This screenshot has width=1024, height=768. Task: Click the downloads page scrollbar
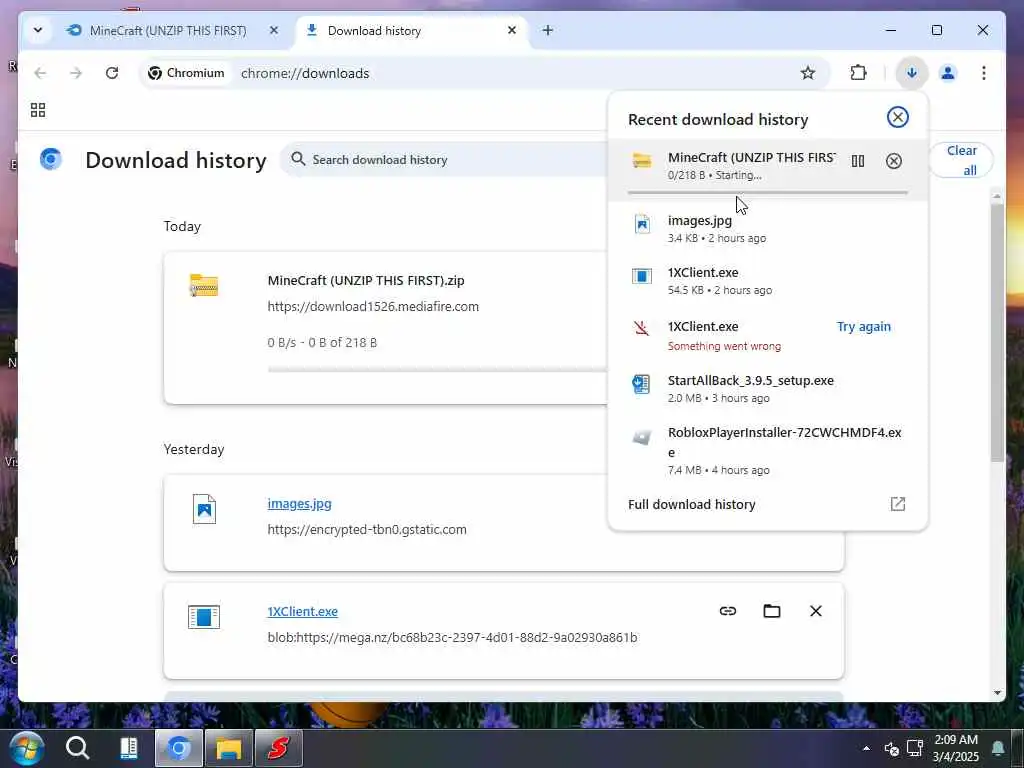[x=997, y=333]
